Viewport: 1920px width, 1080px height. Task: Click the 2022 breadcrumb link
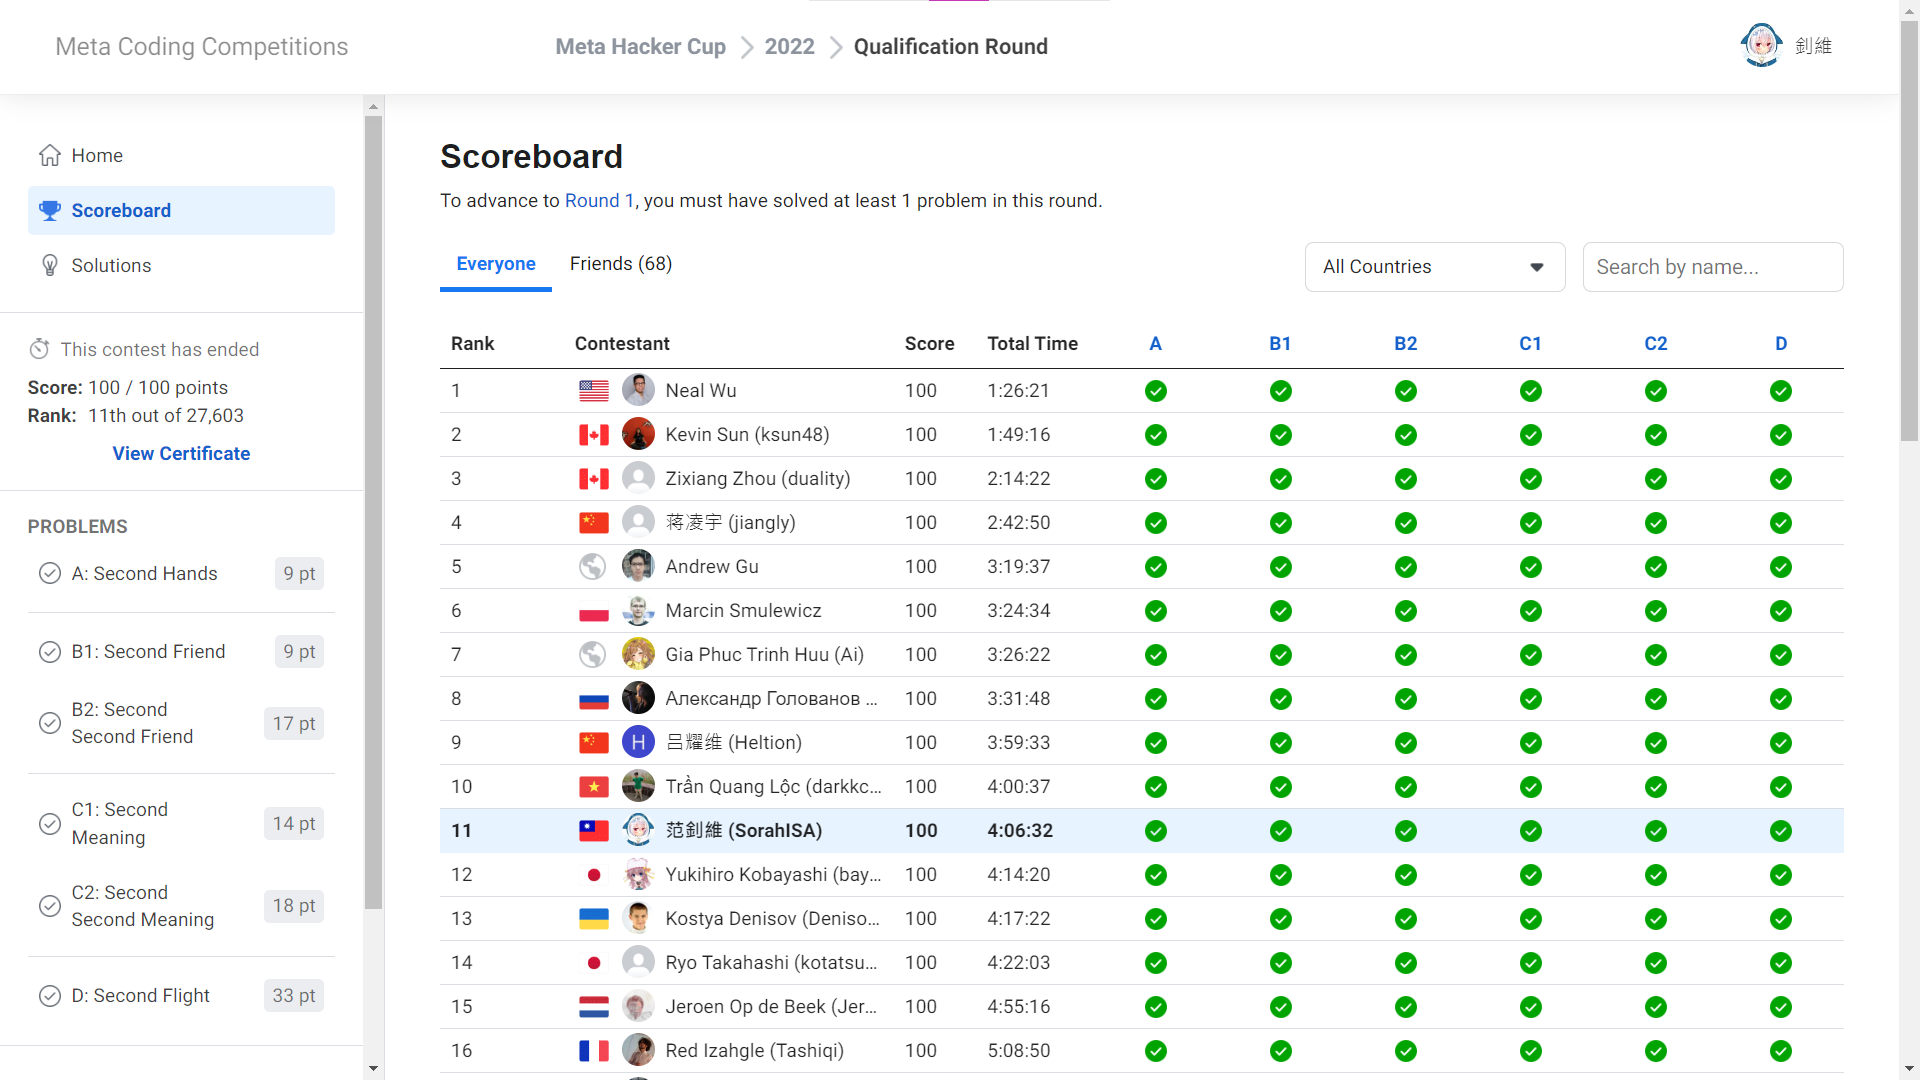click(789, 47)
